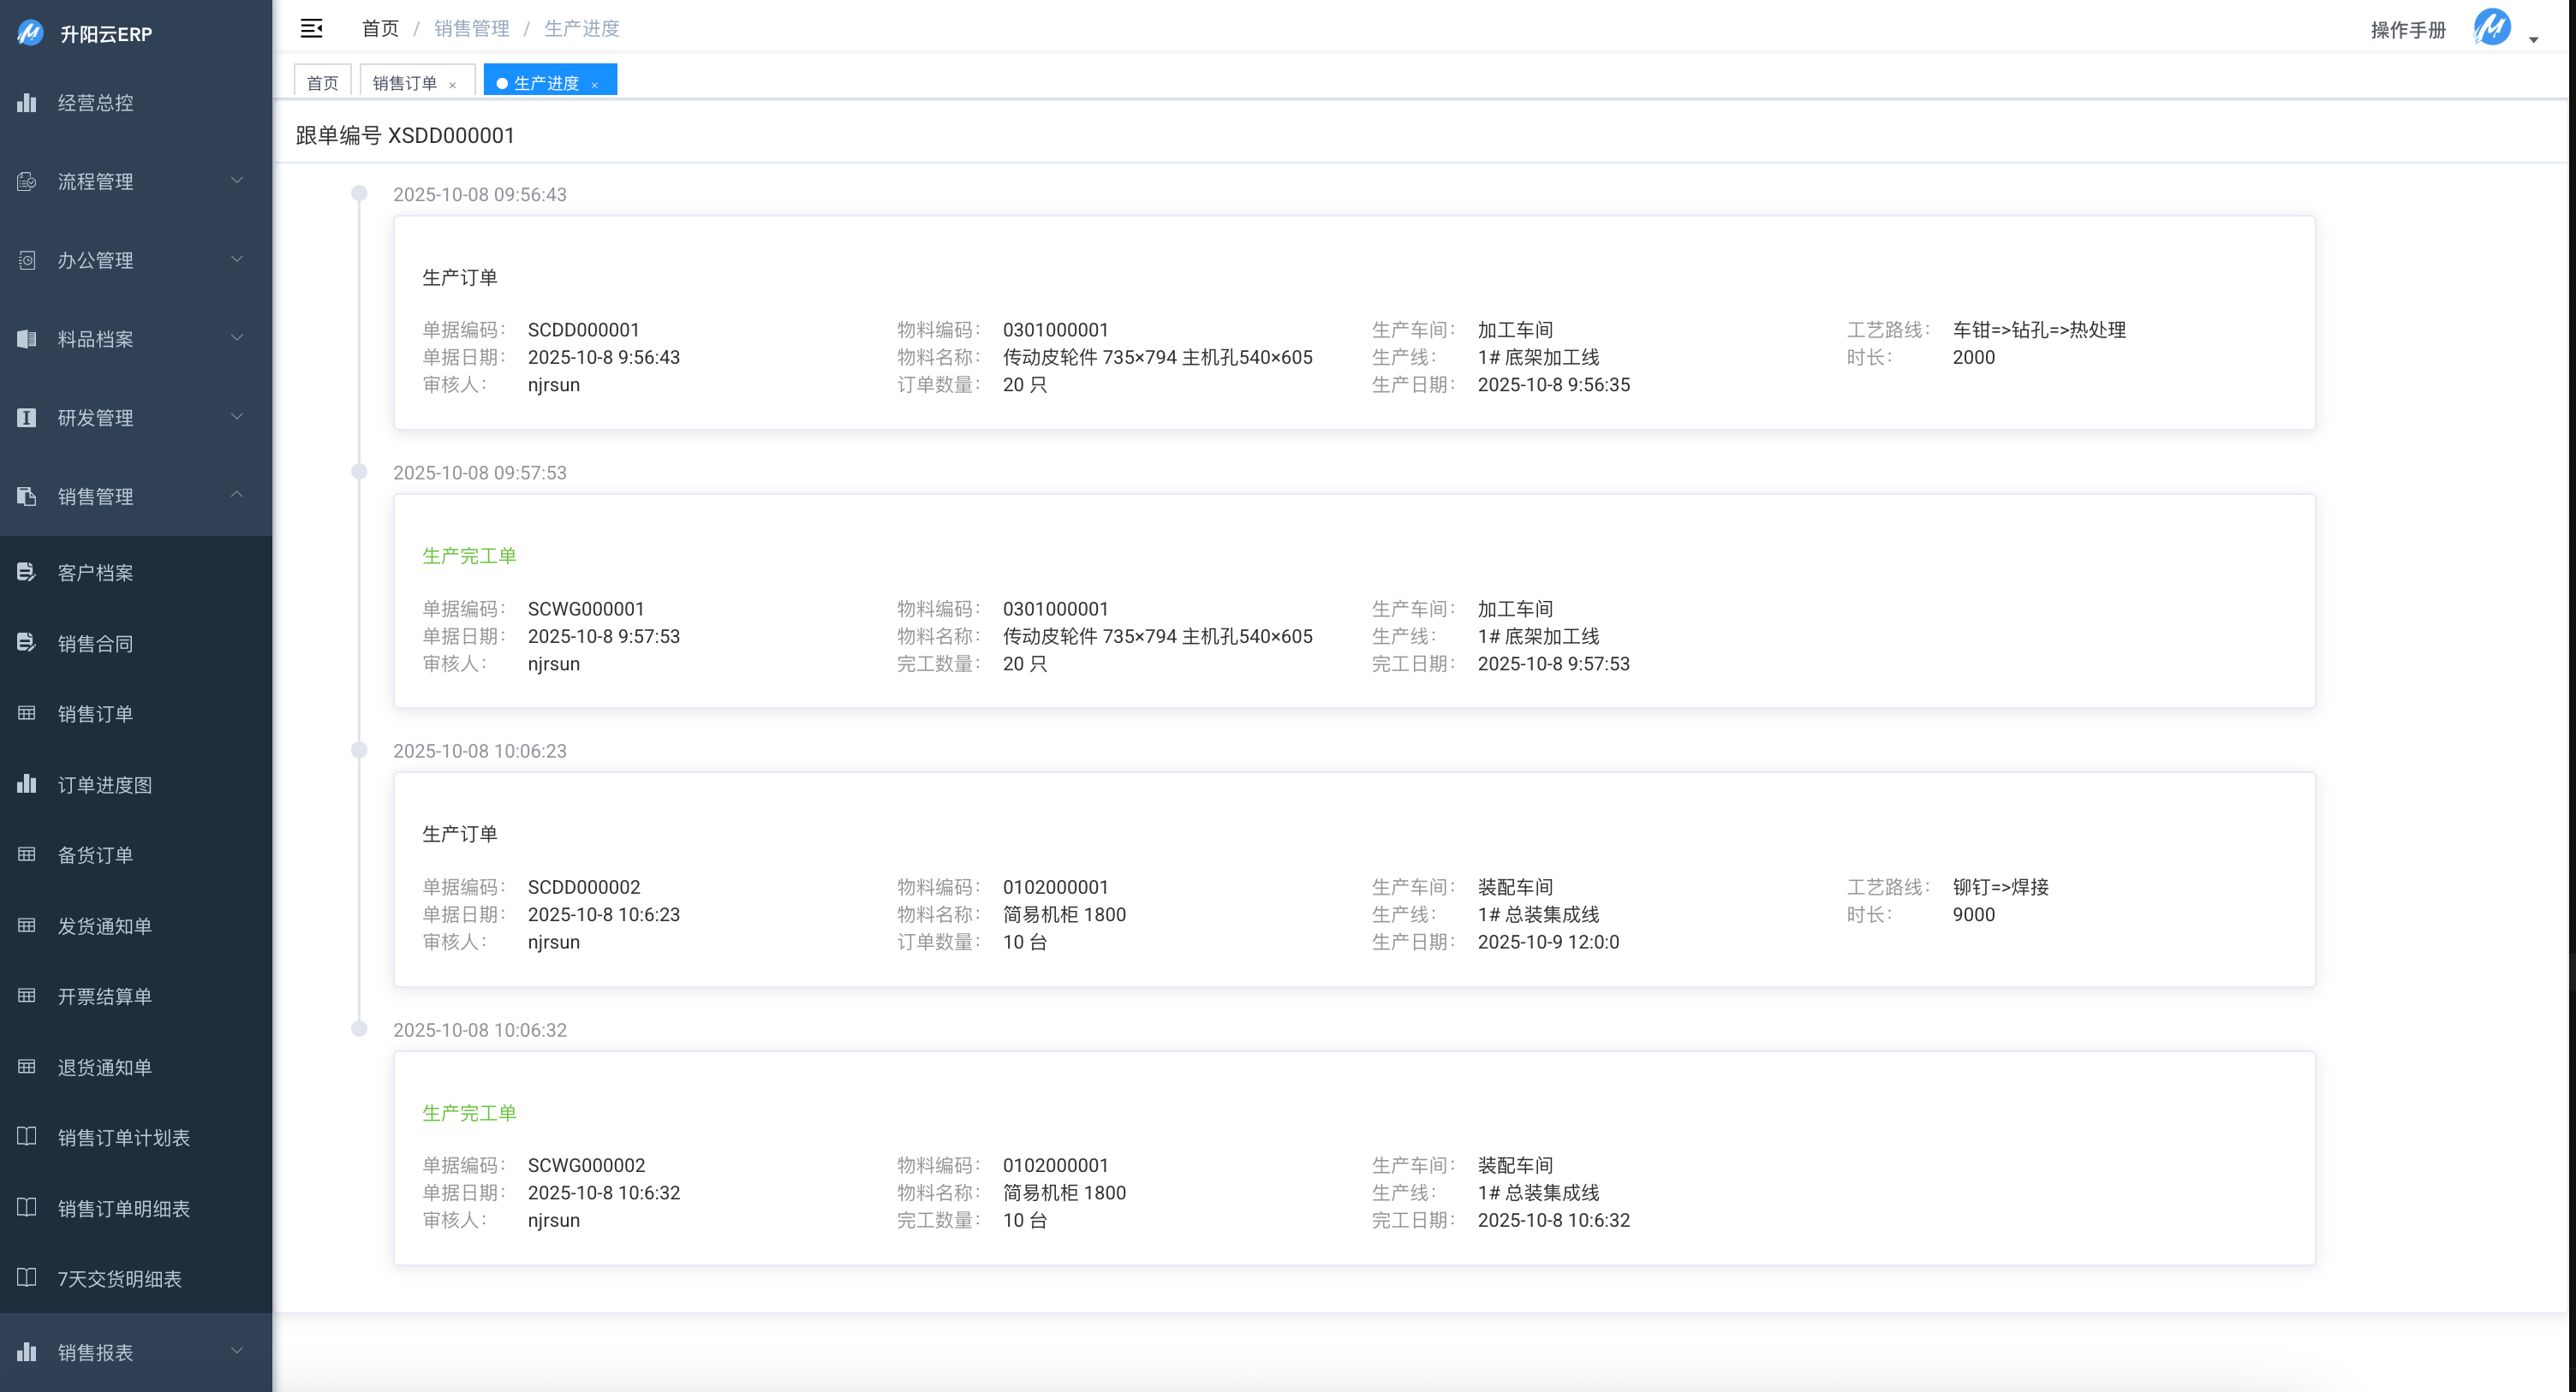The width and height of the screenshot is (2576, 1392).
Task: Switch to the 首页 tab
Action: click(322, 83)
